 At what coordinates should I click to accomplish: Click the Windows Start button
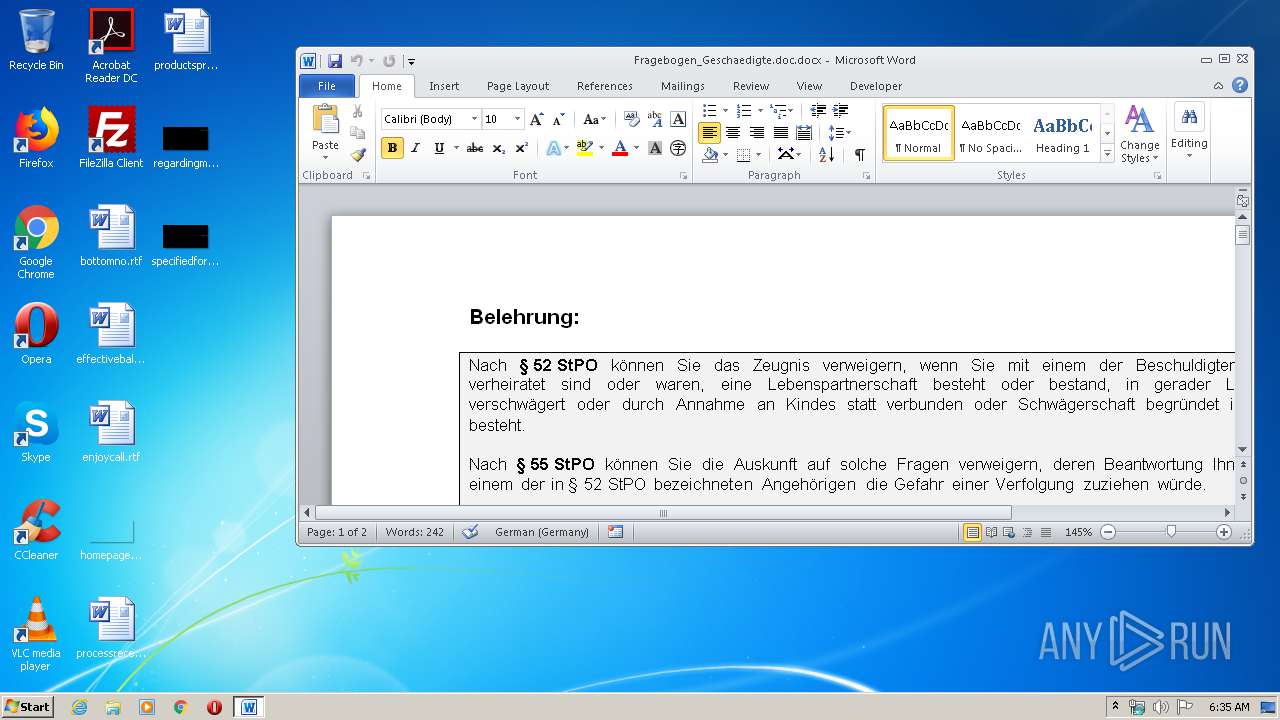[x=28, y=707]
